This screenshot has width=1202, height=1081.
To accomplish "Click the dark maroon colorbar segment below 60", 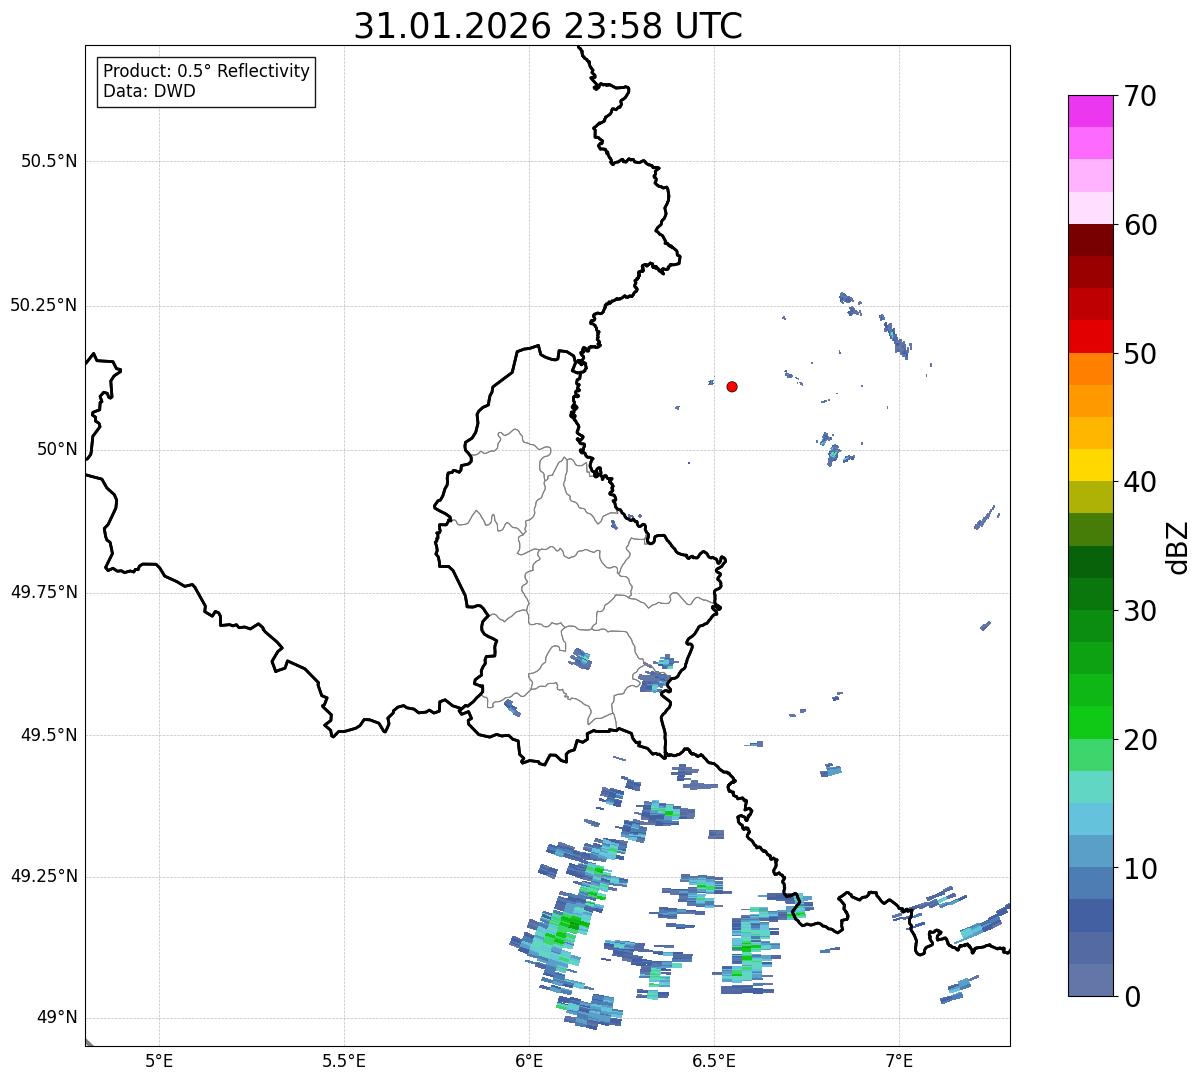I will click(1091, 240).
